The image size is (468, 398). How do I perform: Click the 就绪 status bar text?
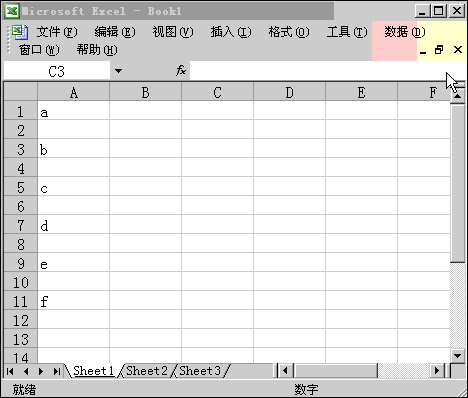coord(24,389)
